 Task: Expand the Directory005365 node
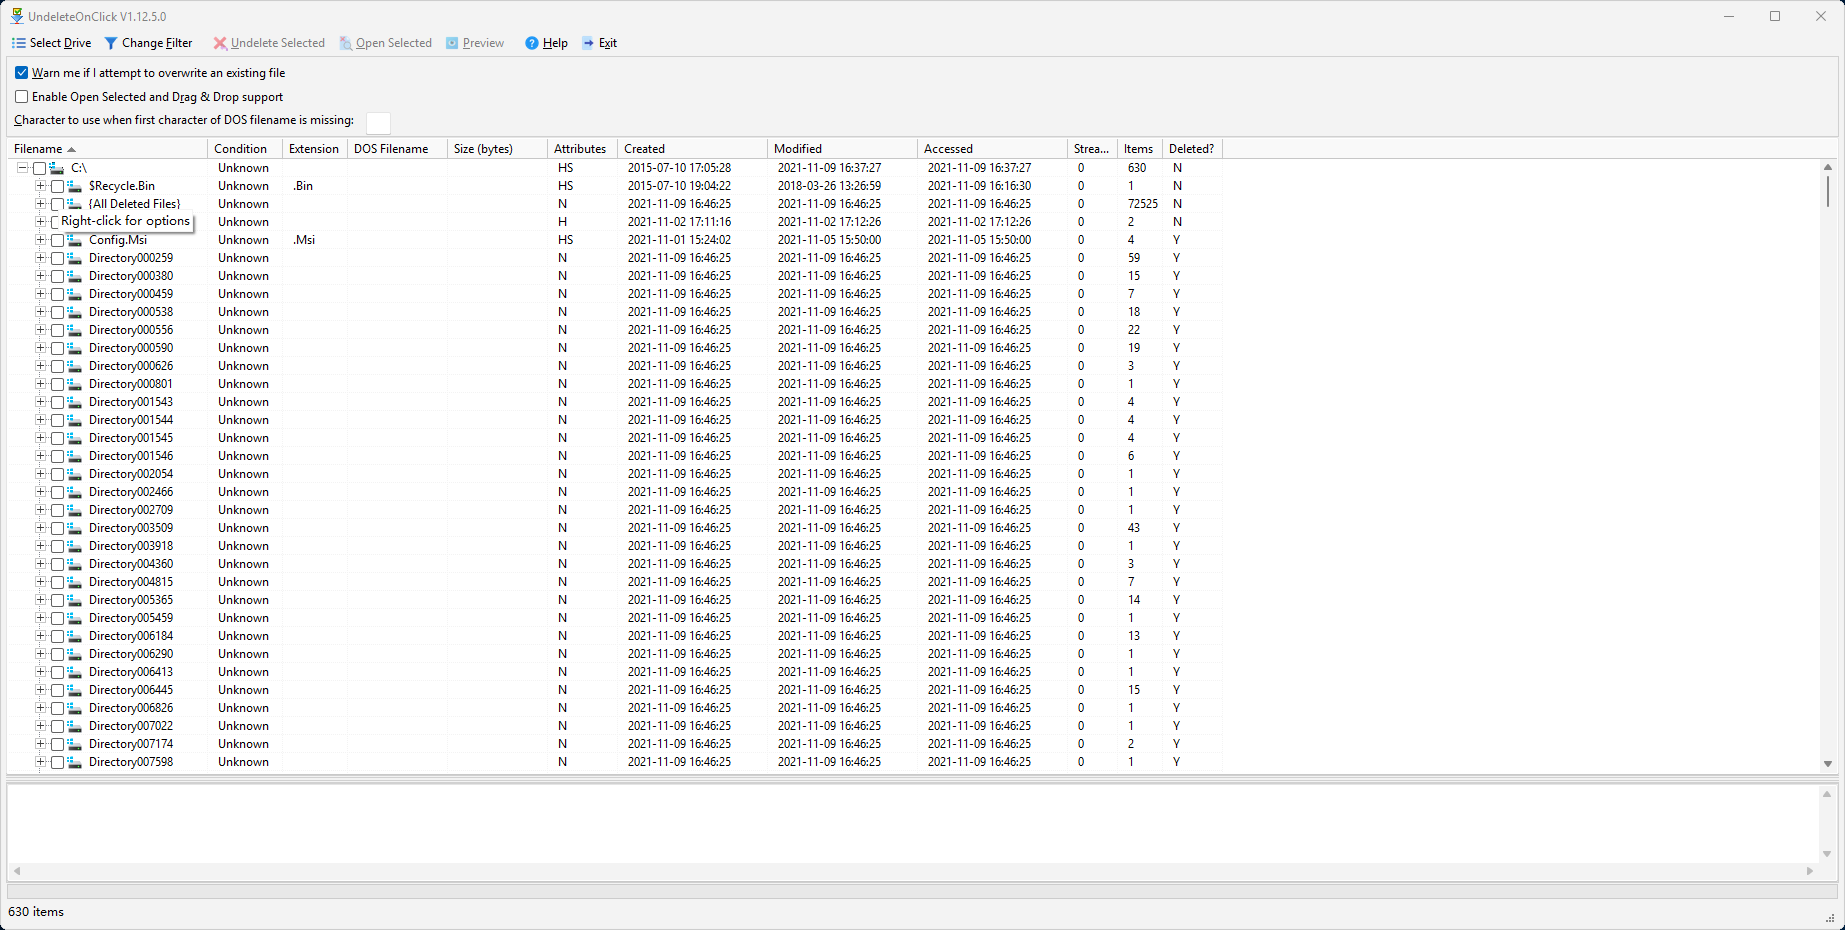coord(40,600)
